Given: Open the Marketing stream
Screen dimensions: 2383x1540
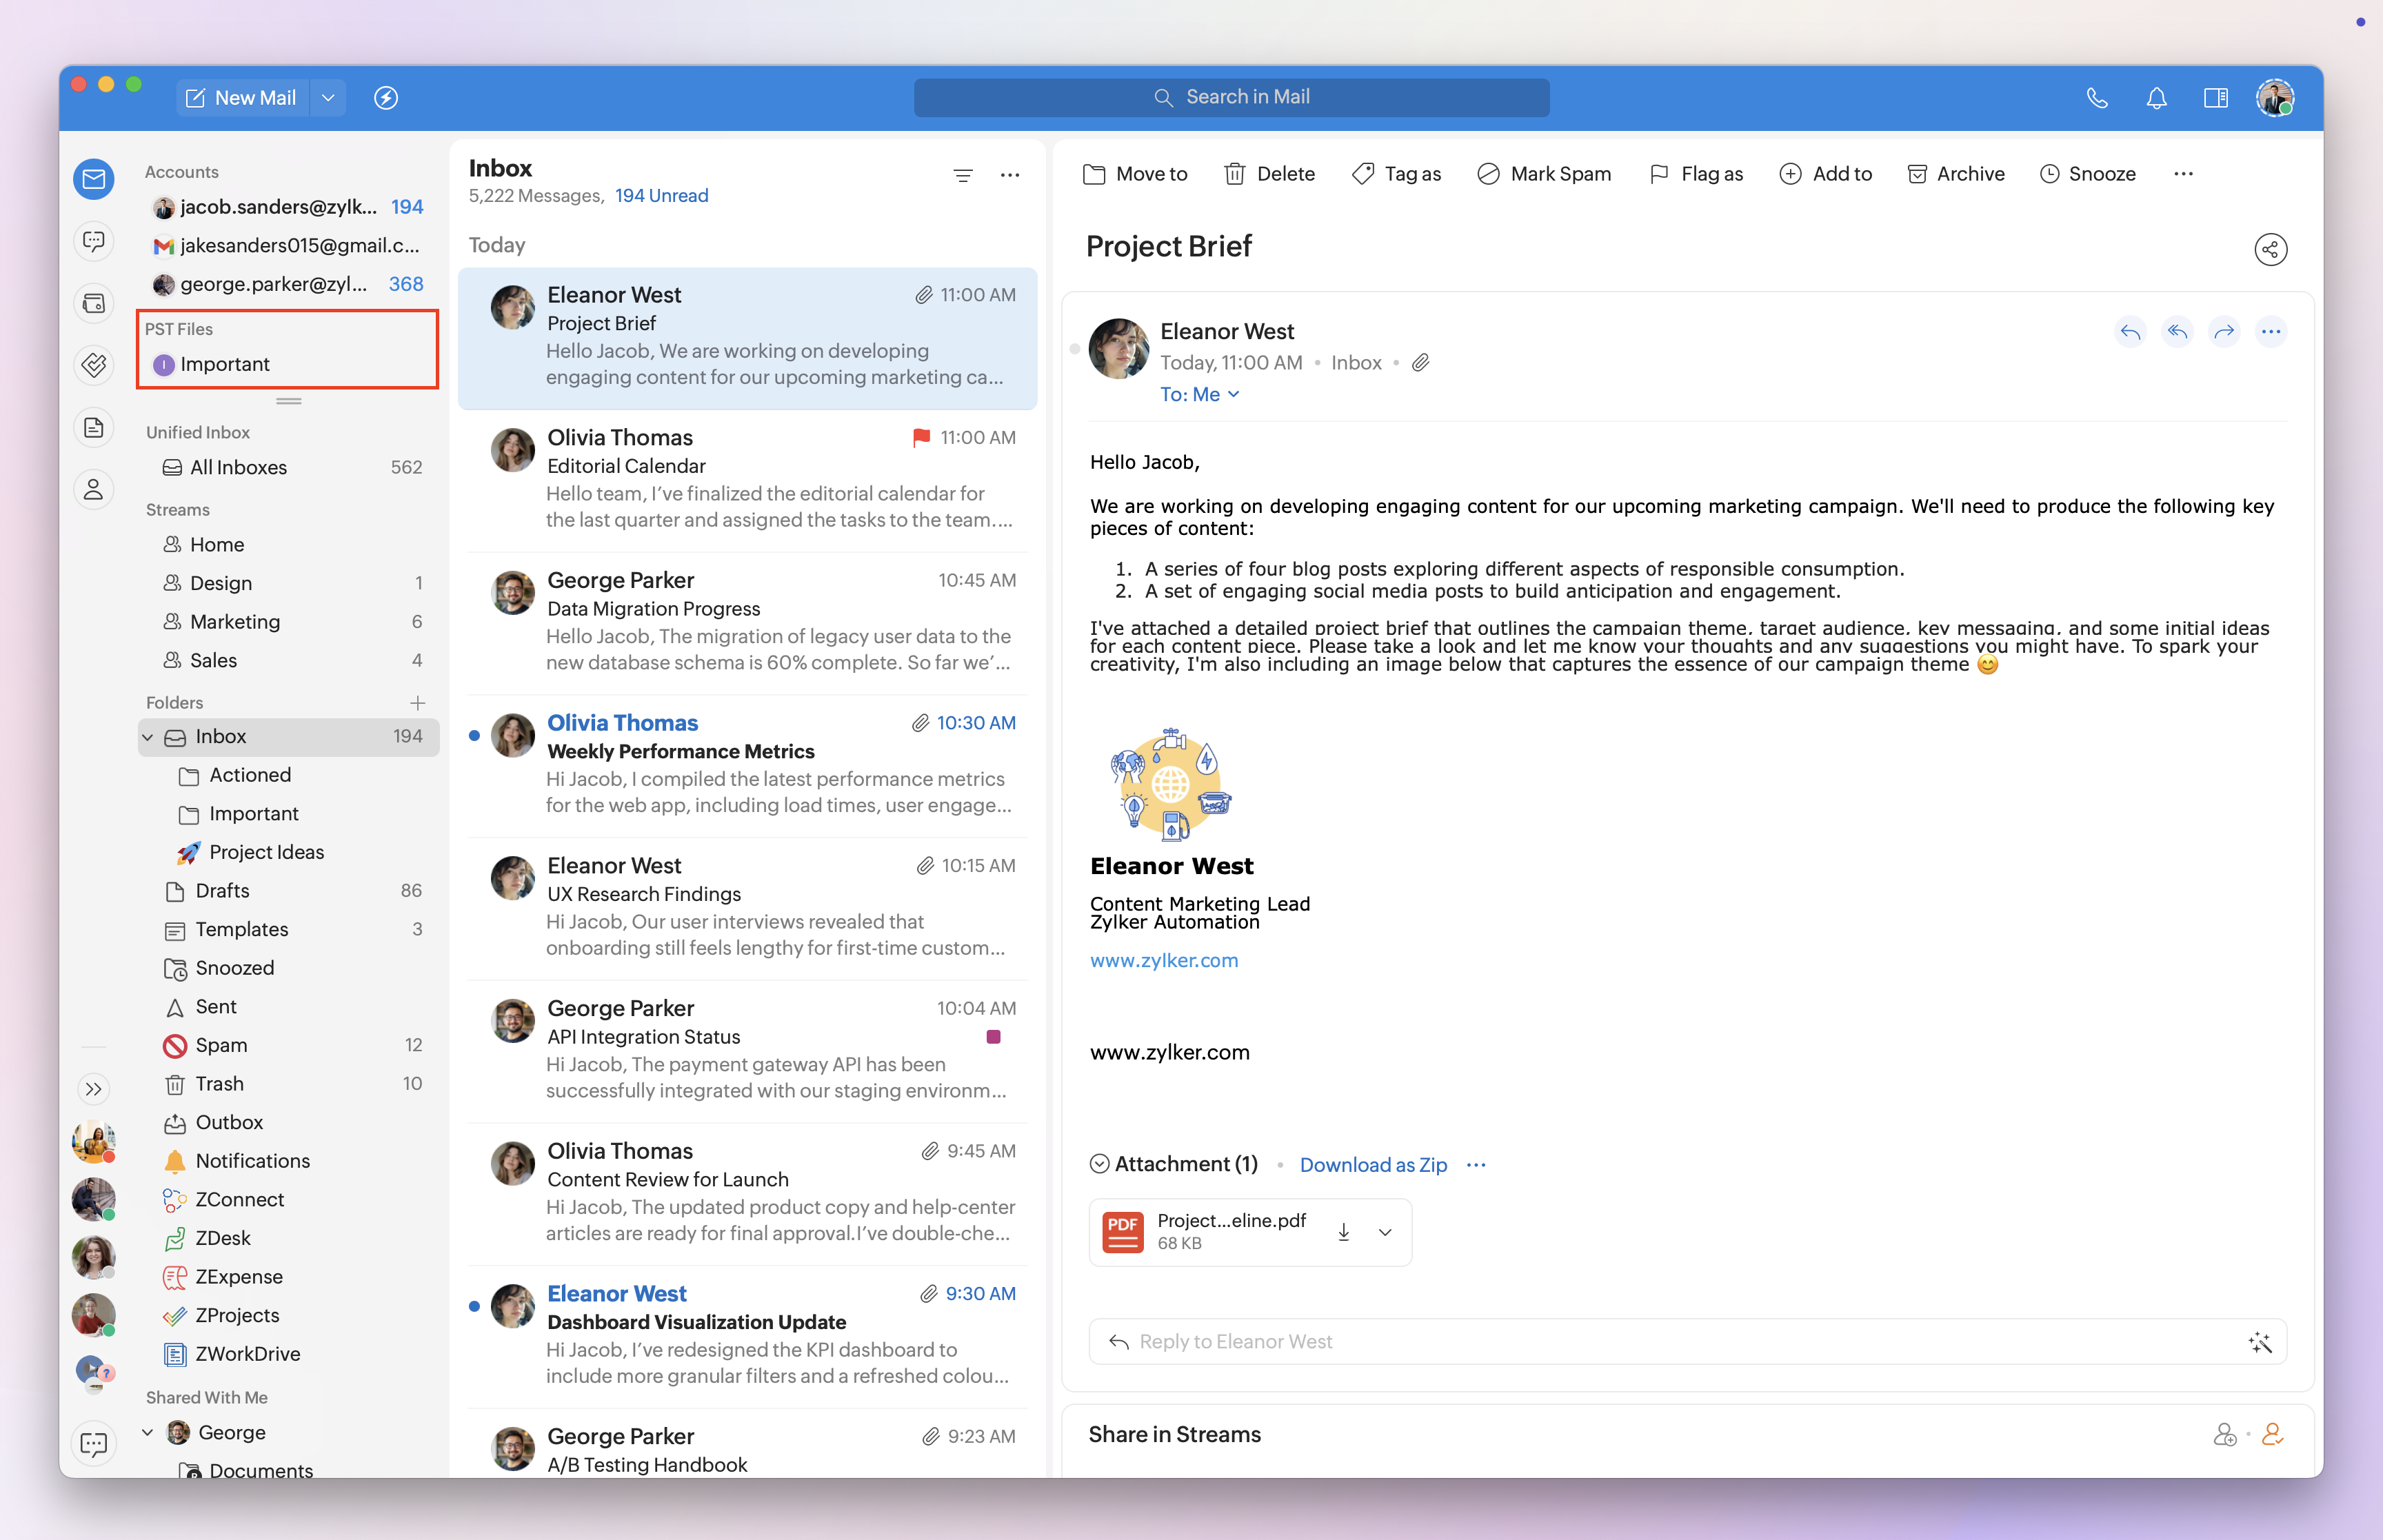Looking at the screenshot, I should pyautogui.click(x=235, y=622).
